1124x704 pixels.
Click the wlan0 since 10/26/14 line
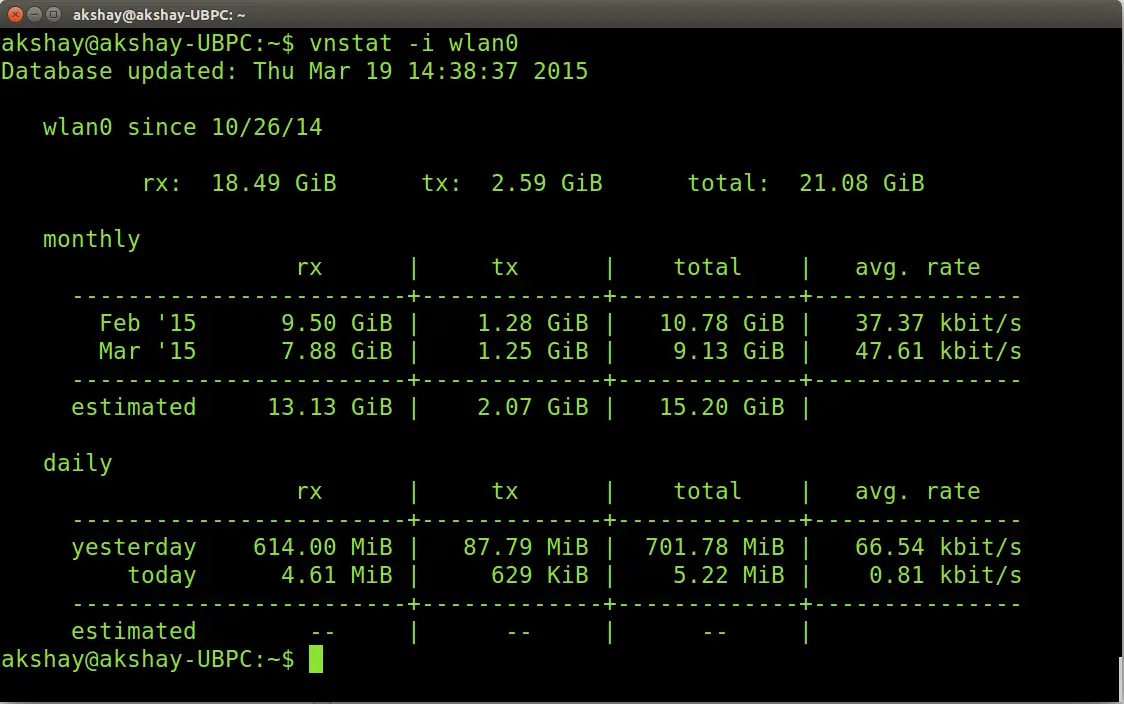pos(183,127)
